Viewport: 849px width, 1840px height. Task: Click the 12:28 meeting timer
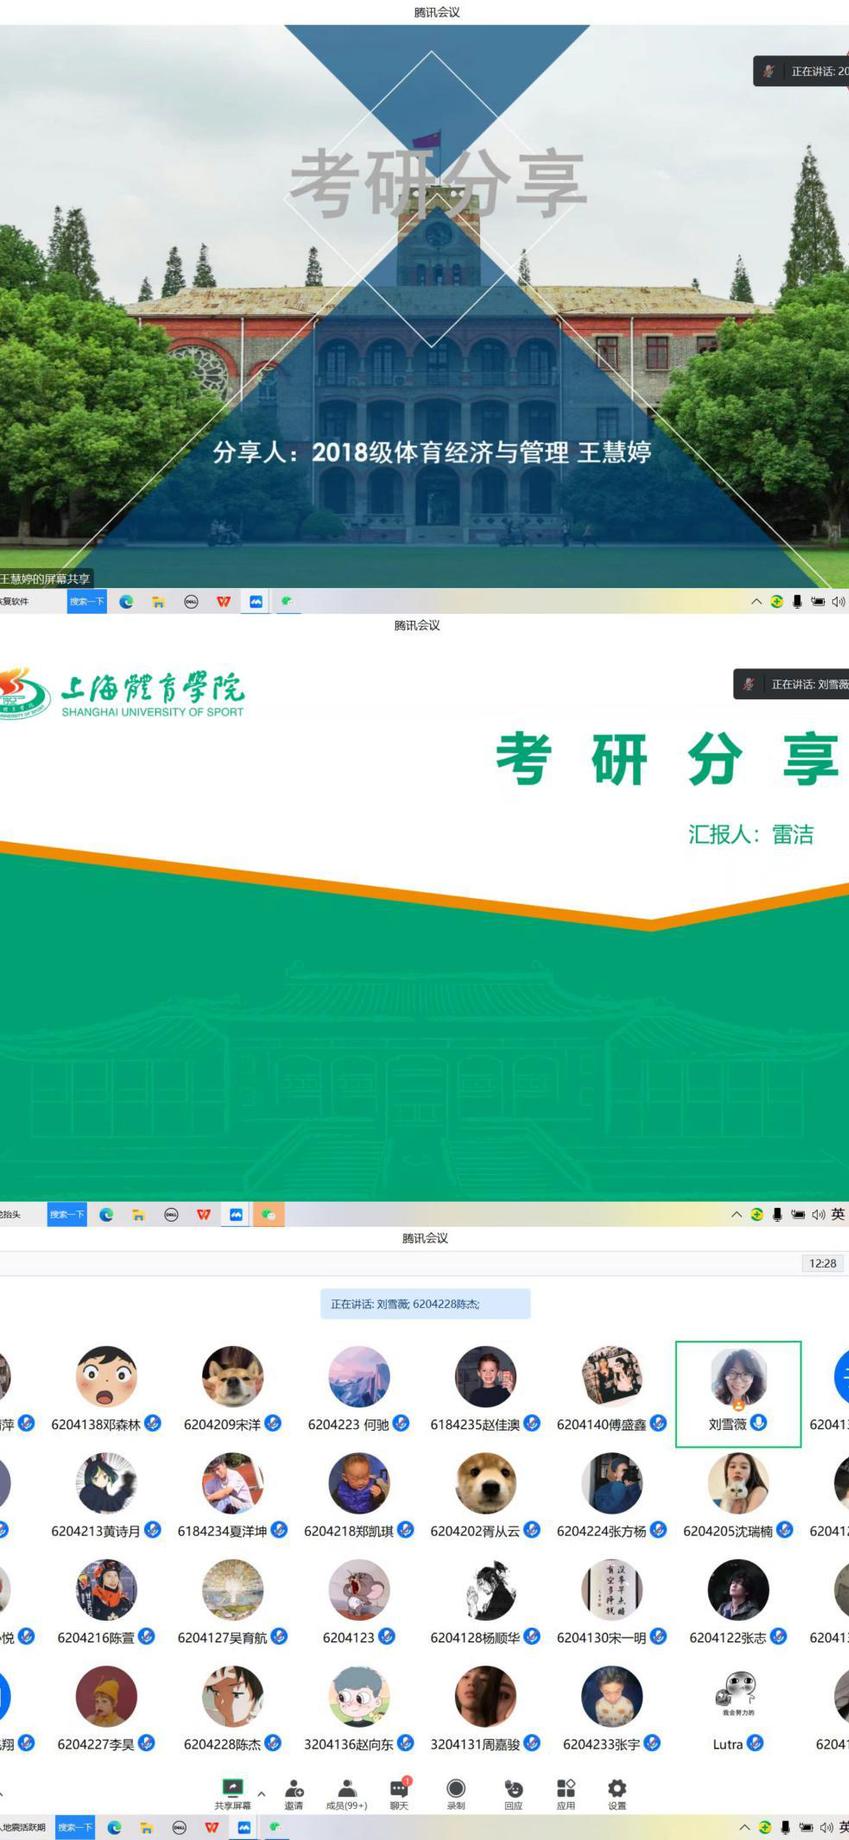tap(822, 1263)
